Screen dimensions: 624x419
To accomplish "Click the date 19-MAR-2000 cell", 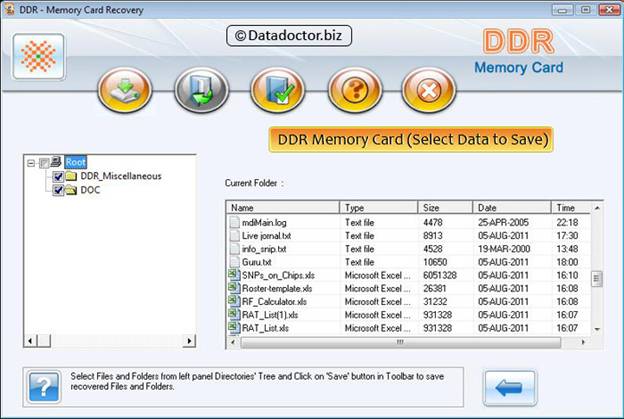I will (x=504, y=249).
